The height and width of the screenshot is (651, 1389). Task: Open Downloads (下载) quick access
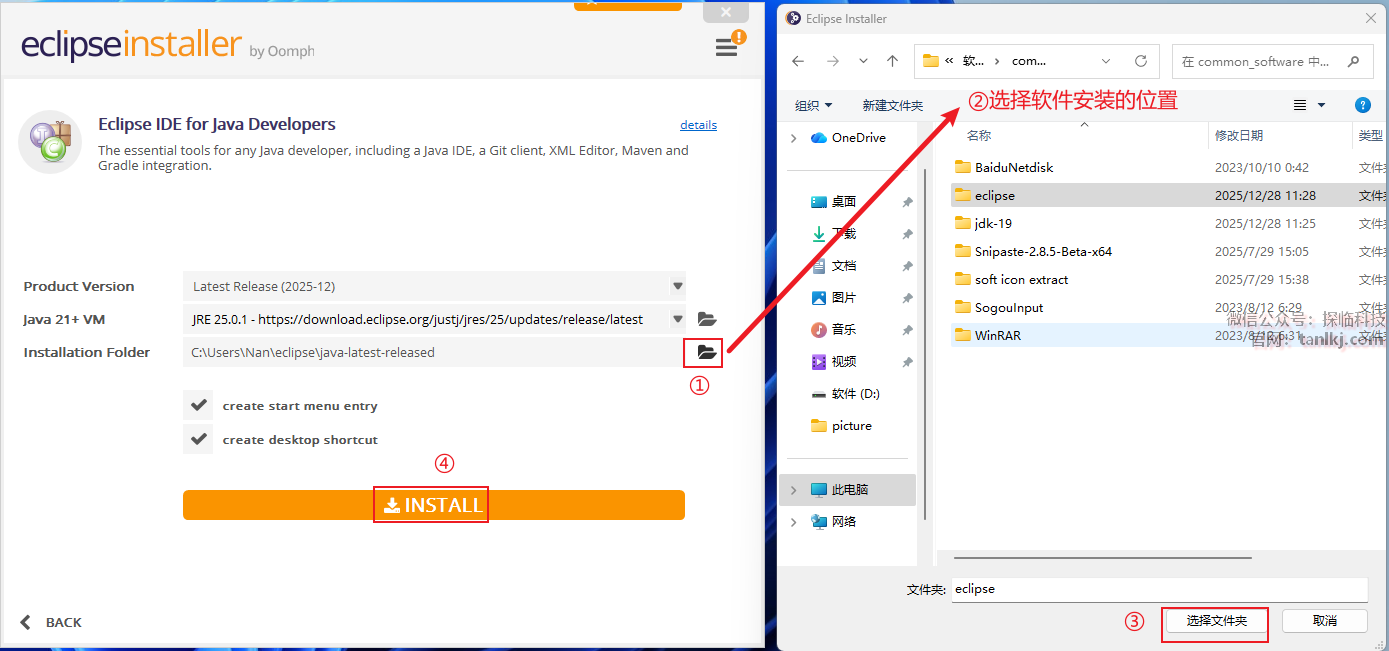(843, 233)
